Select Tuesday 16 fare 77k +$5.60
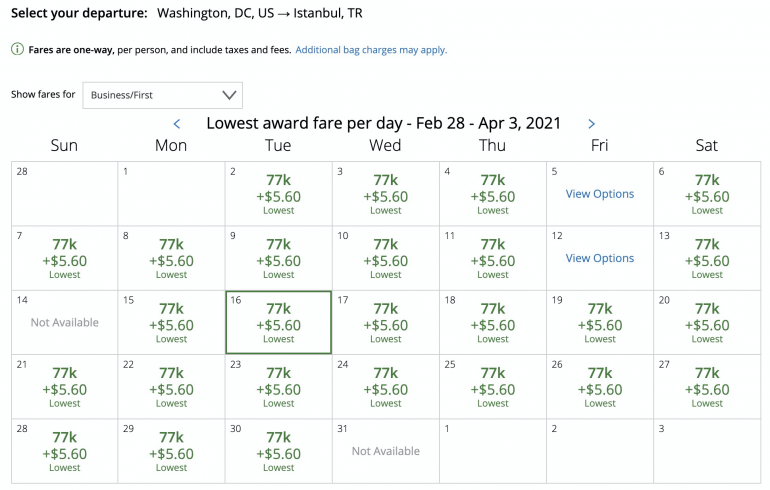This screenshot has width=770, height=490. point(278,324)
